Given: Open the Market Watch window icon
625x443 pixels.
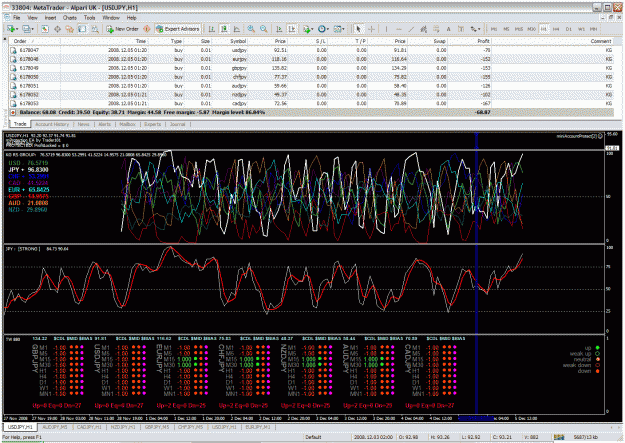Looking at the screenshot, I should coord(45,29).
